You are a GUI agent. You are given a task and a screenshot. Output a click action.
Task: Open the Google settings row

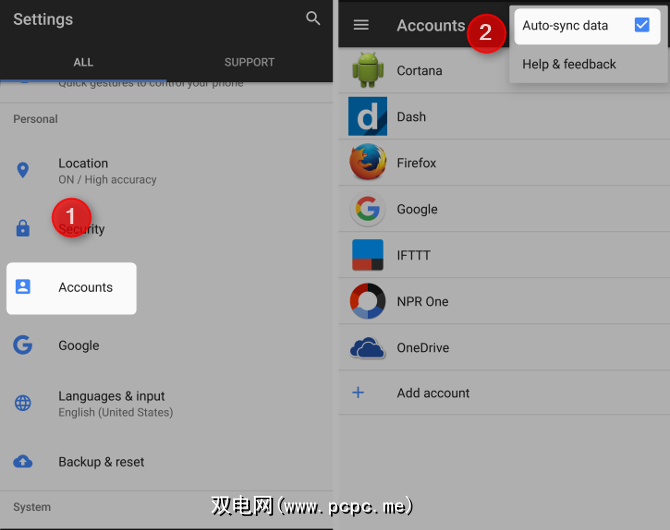point(167,345)
